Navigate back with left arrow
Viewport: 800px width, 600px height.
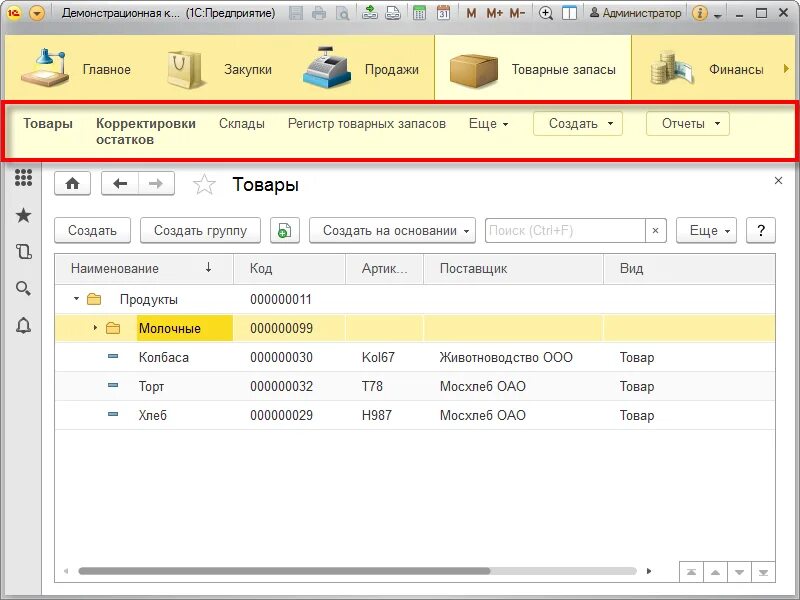tap(120, 183)
